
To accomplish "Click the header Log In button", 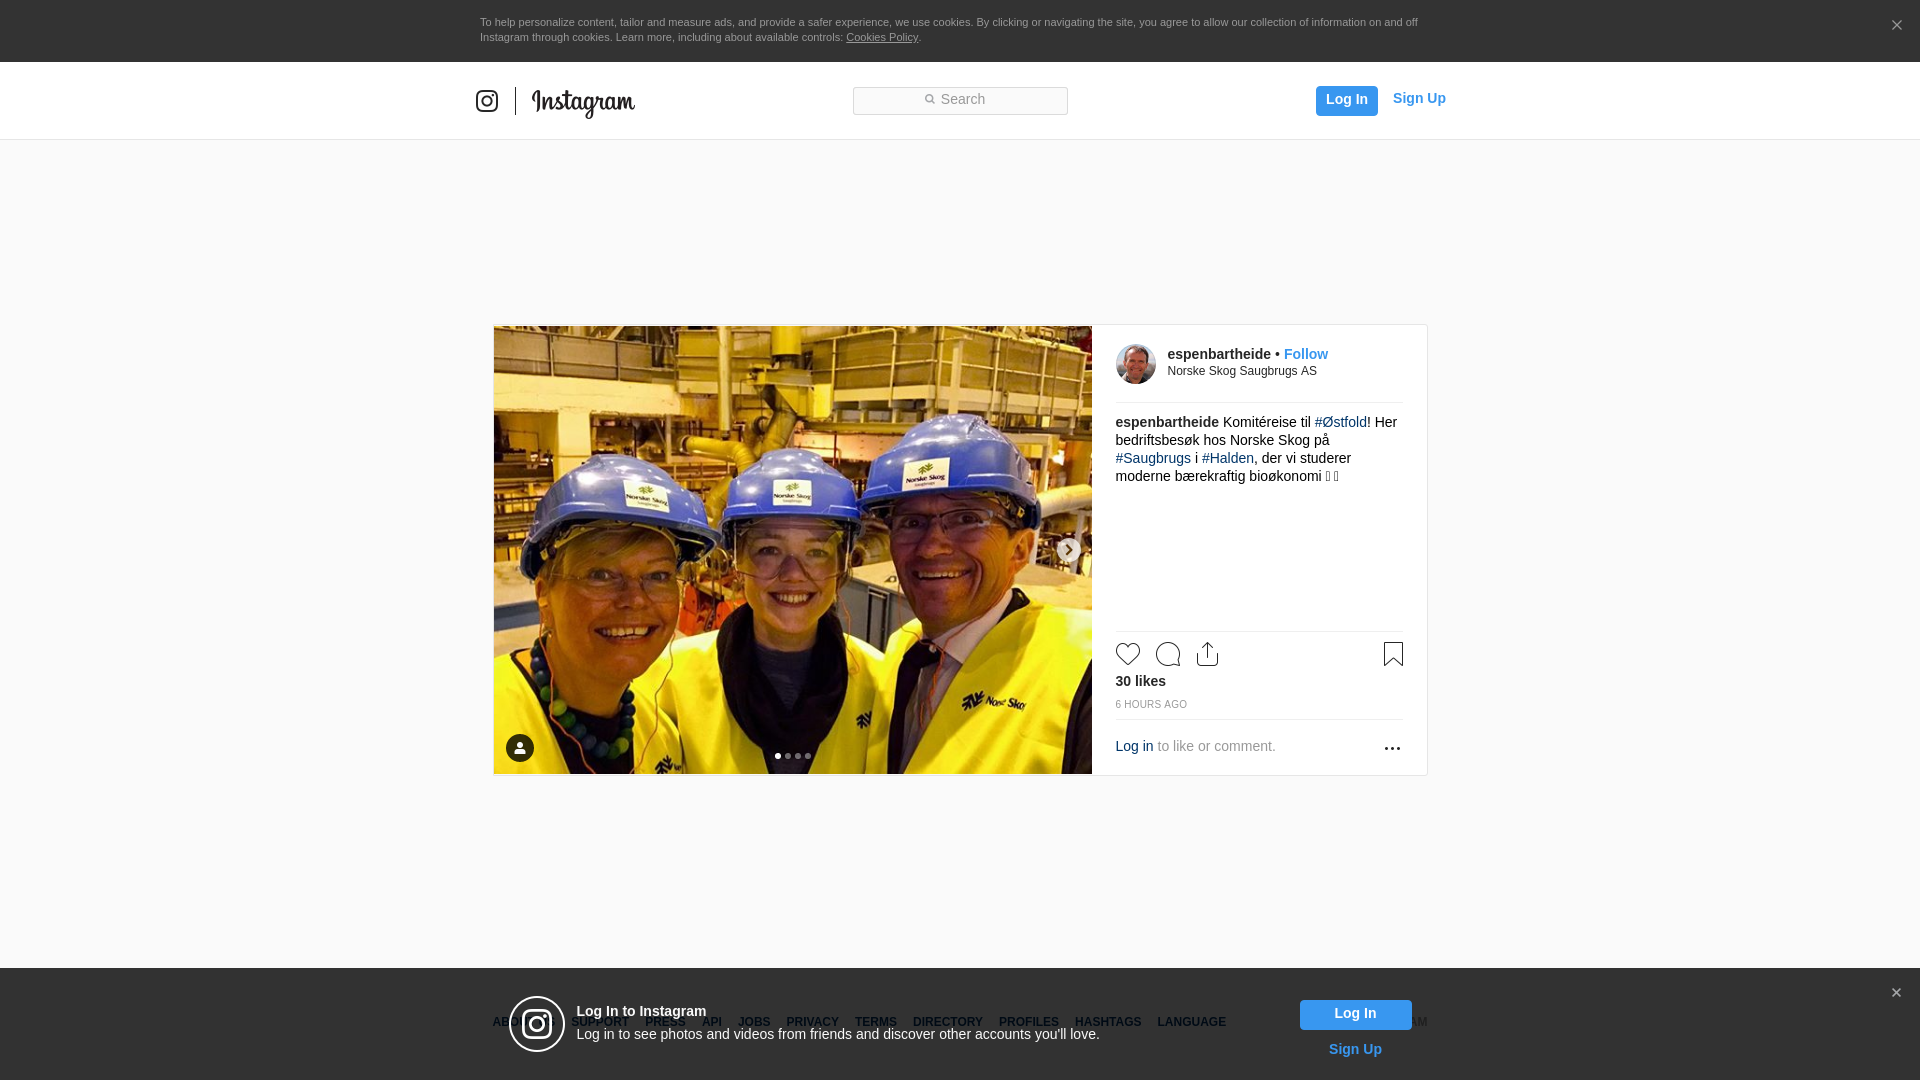I will pos(1346,100).
